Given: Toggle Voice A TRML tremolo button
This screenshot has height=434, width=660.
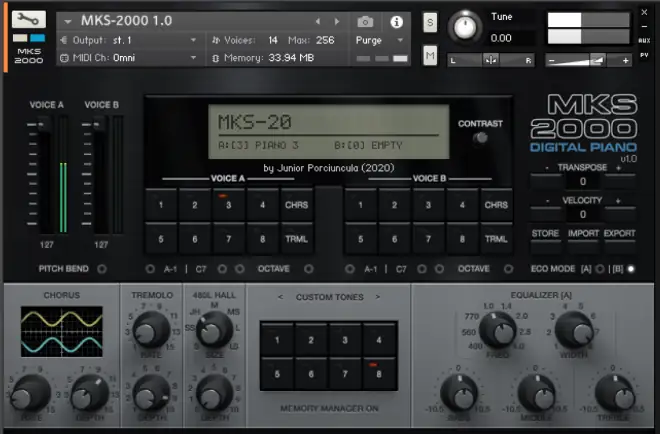Looking at the screenshot, I should (297, 239).
